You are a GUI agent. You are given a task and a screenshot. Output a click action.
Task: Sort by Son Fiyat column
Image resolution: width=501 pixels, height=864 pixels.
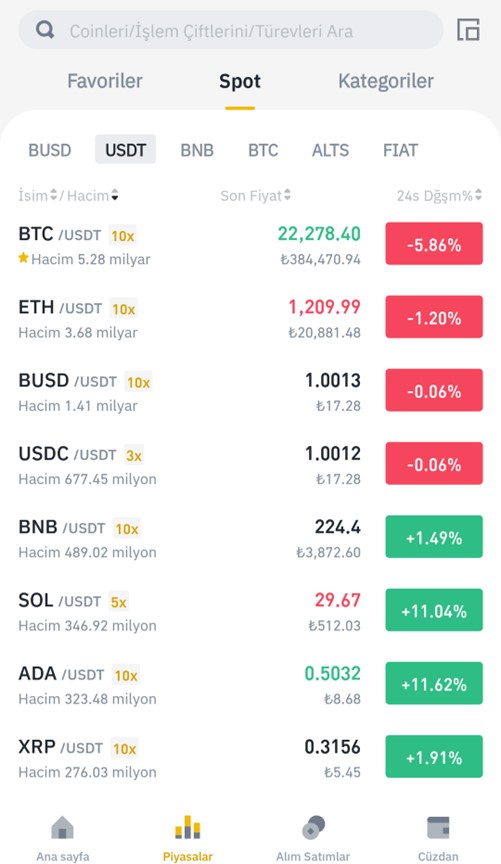point(256,196)
